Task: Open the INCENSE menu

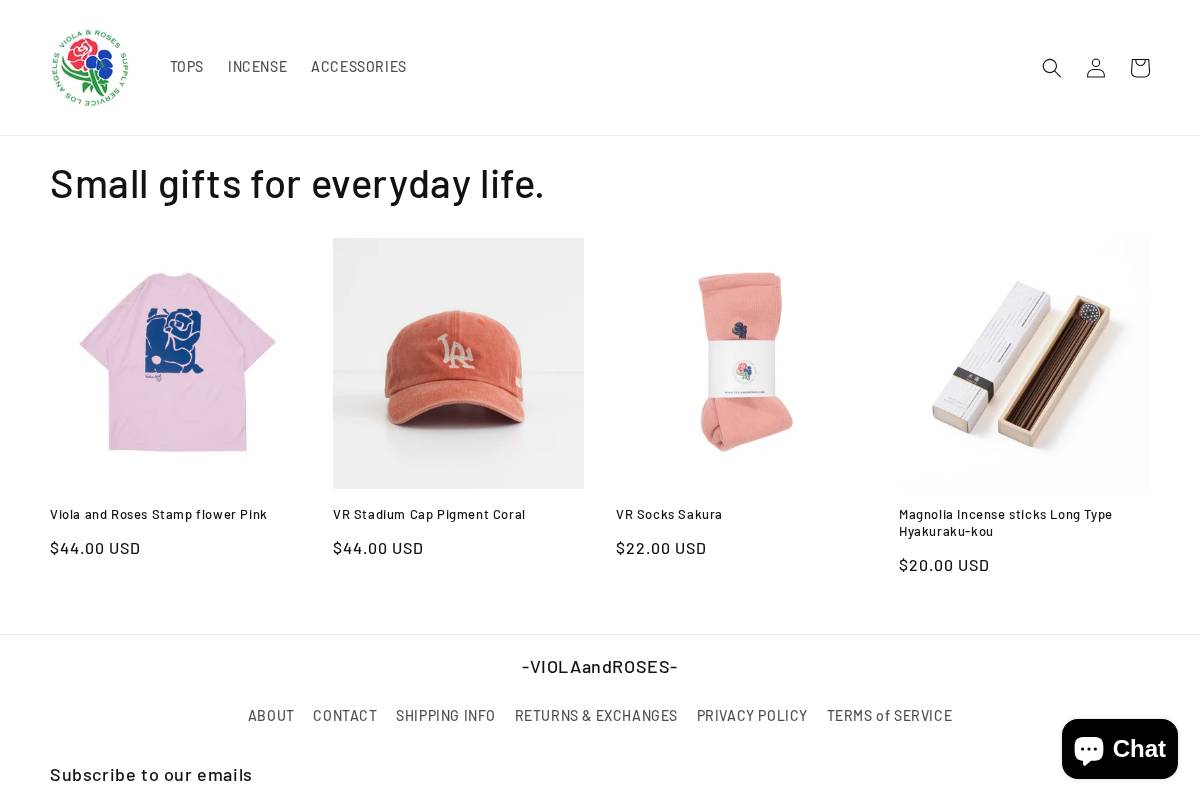Action: tap(257, 67)
